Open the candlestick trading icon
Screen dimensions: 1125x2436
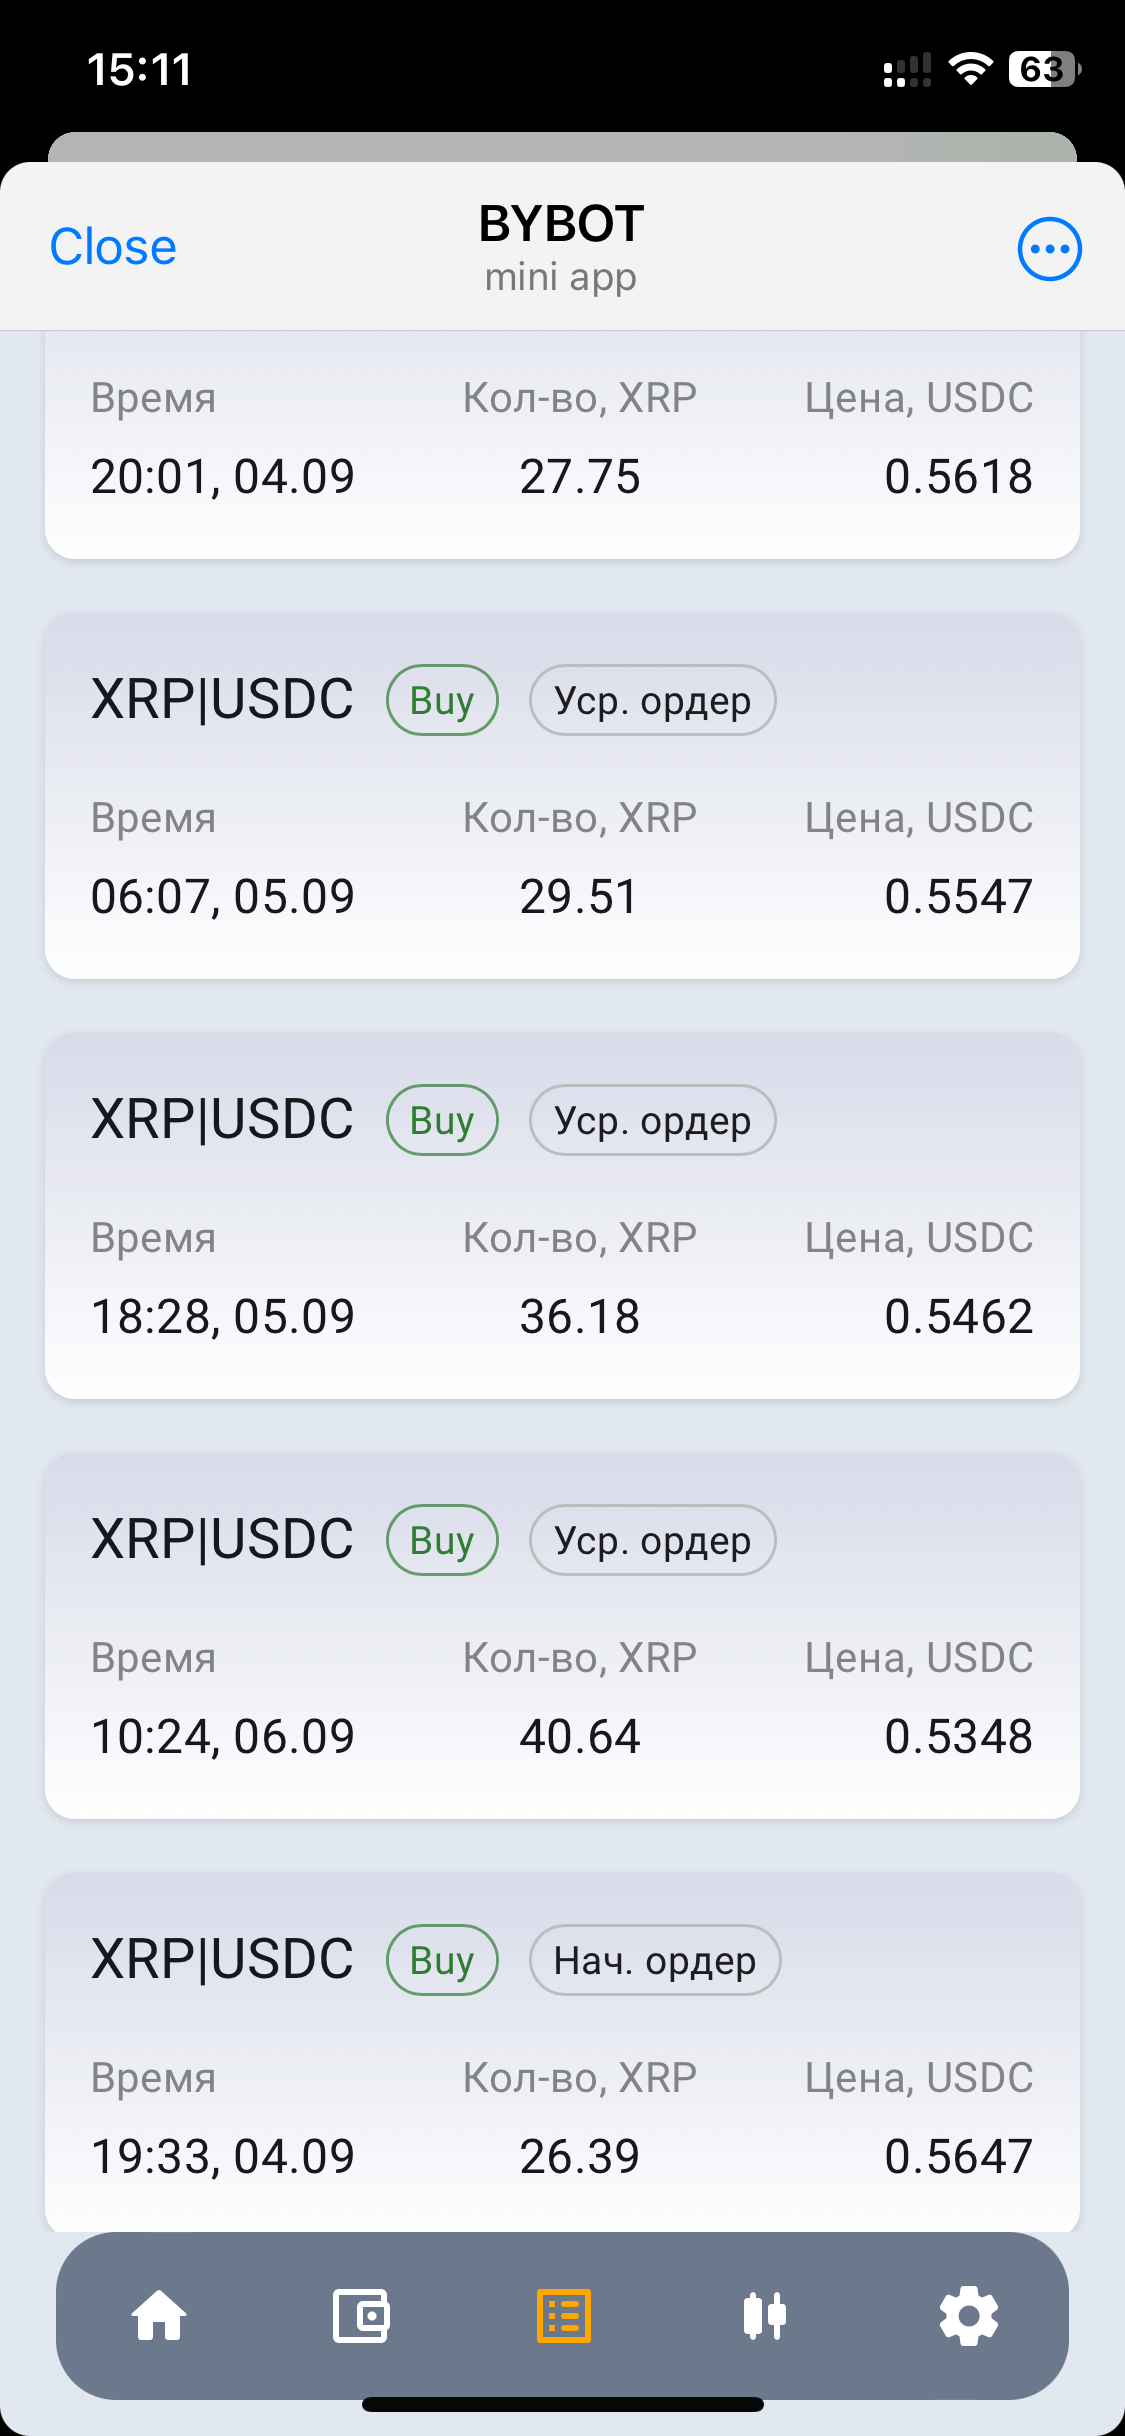(x=765, y=2316)
